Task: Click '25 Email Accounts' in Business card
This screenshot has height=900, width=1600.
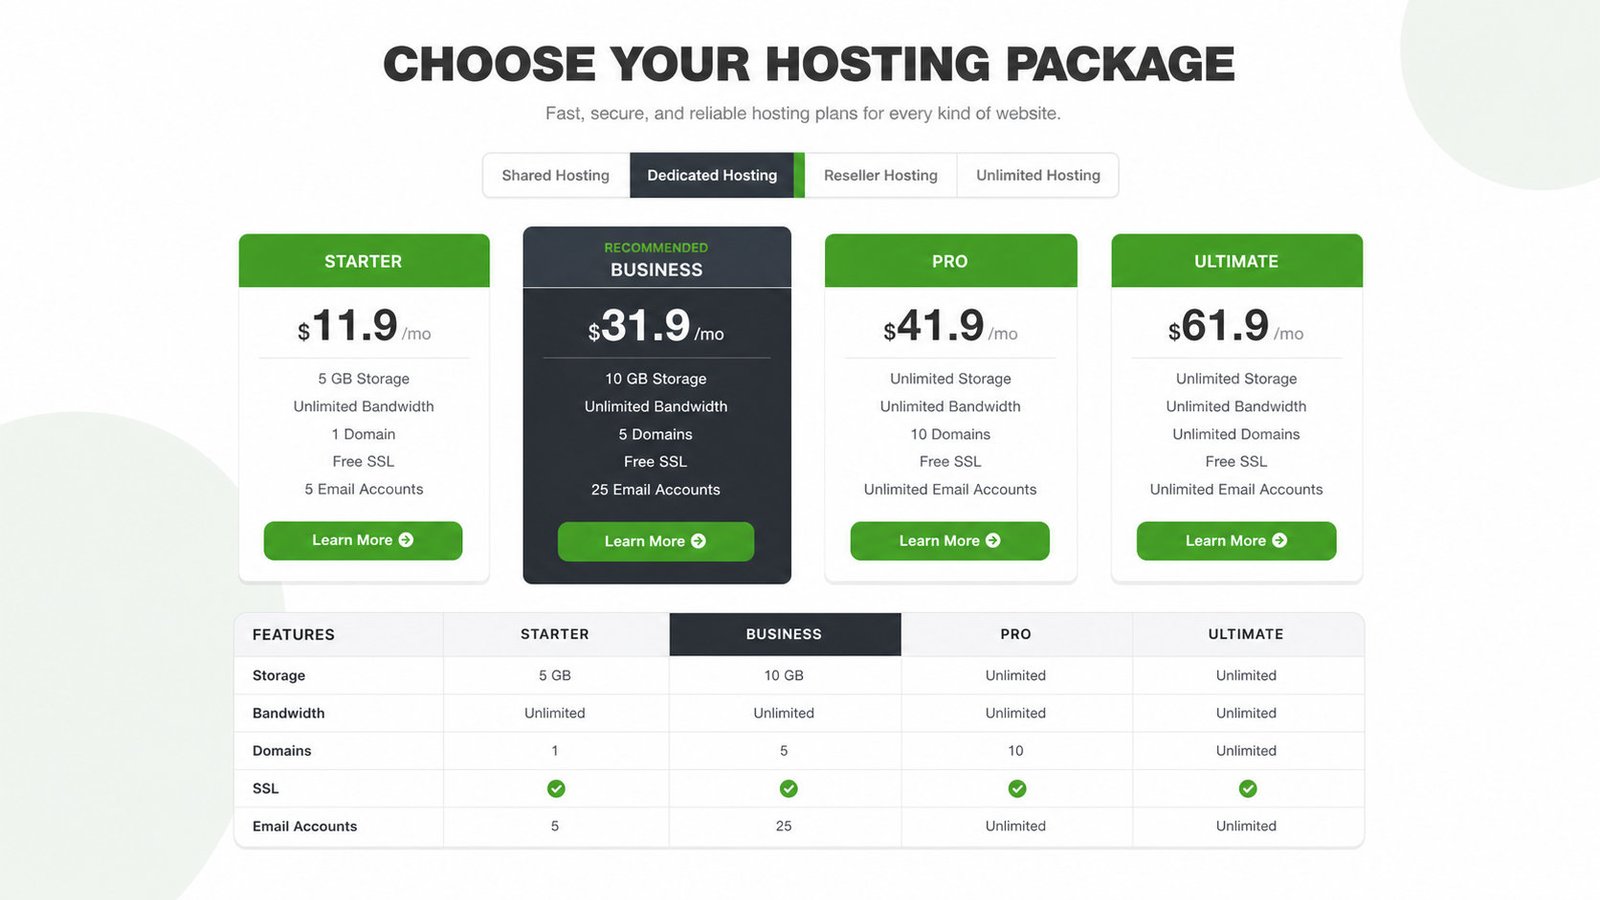Action: pyautogui.click(x=656, y=490)
